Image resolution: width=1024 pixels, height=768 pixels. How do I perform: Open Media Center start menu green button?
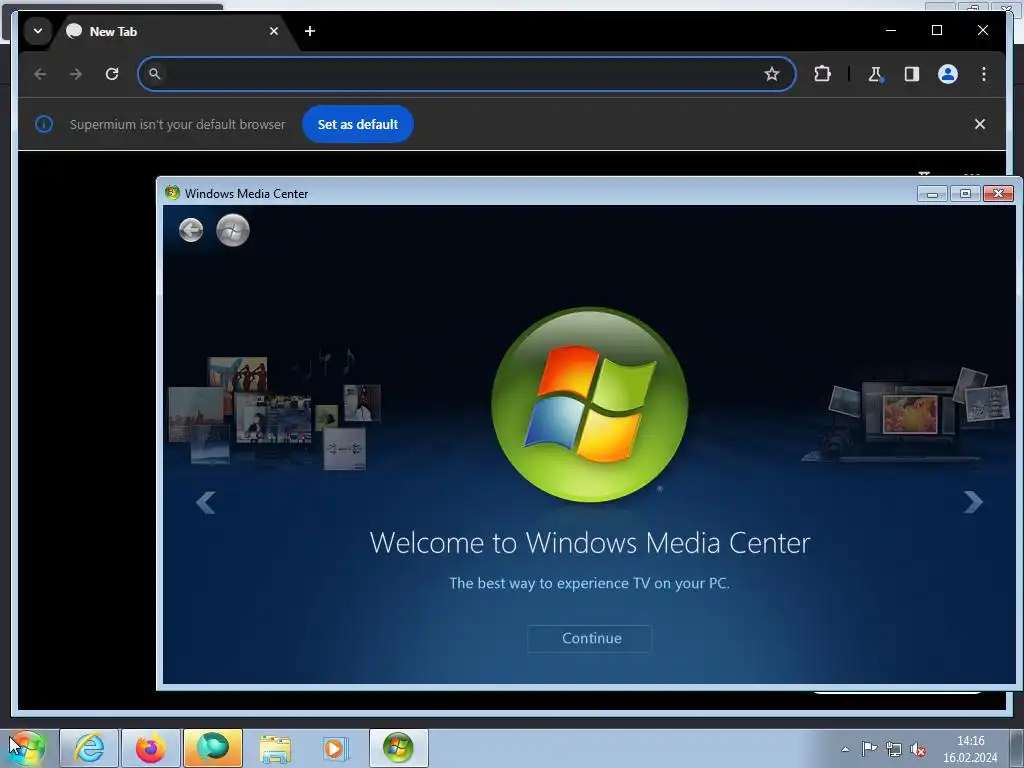(232, 230)
